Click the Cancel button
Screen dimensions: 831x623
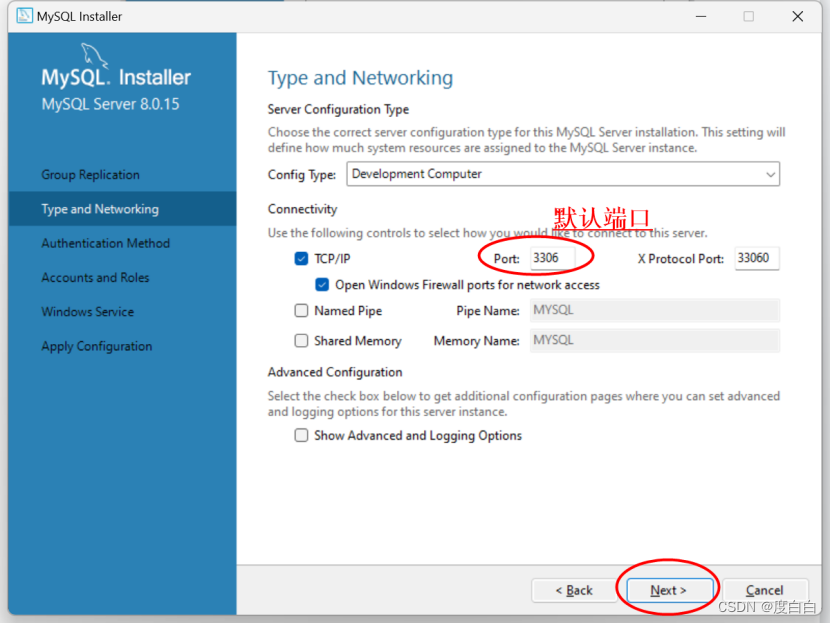765,590
